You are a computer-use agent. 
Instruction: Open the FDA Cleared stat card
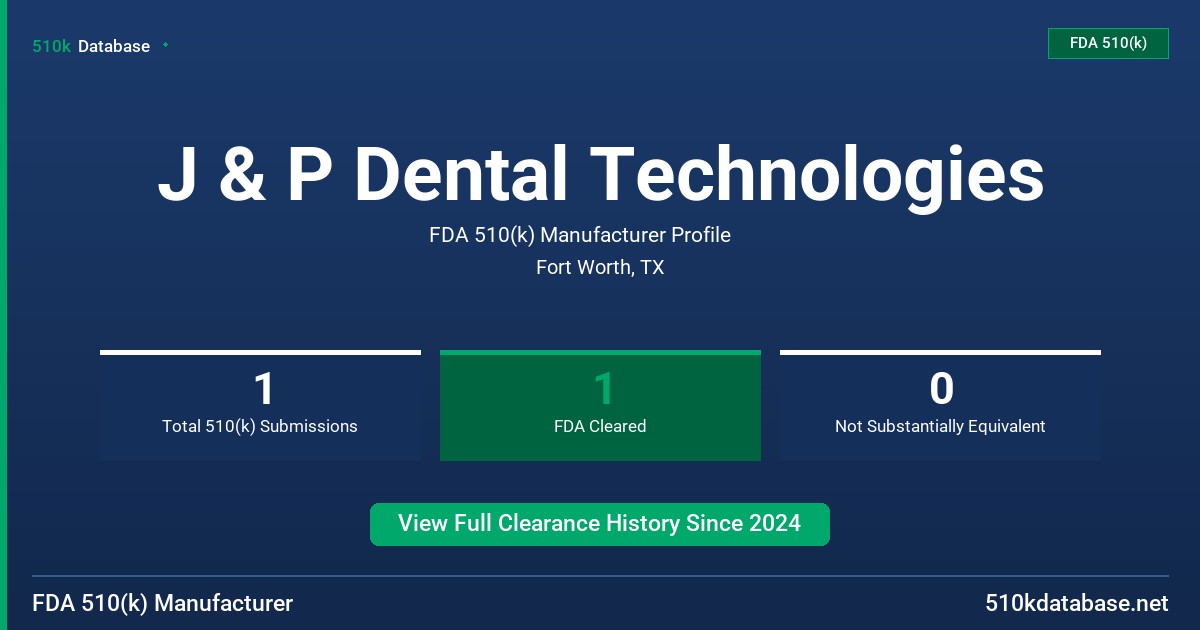pyautogui.click(x=600, y=405)
